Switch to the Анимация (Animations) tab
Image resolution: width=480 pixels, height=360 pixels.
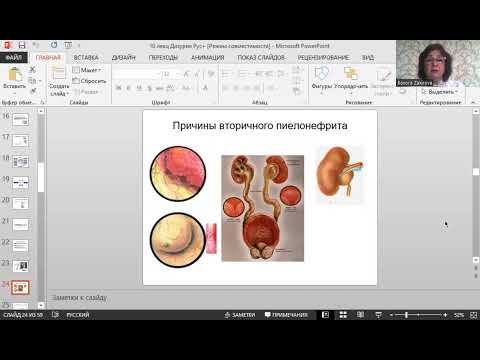pyautogui.click(x=207, y=57)
